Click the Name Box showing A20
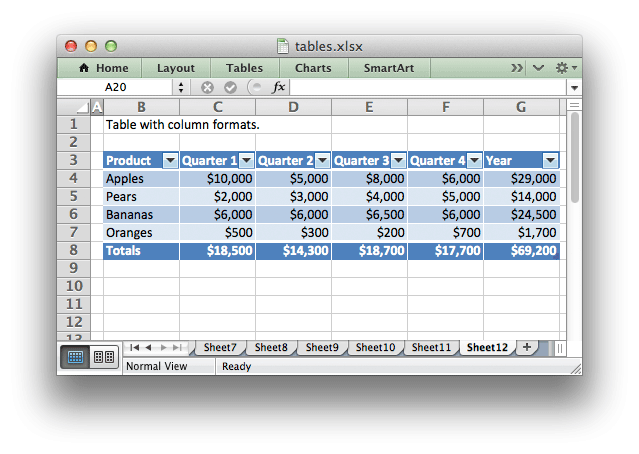639x454 pixels. coord(117,88)
